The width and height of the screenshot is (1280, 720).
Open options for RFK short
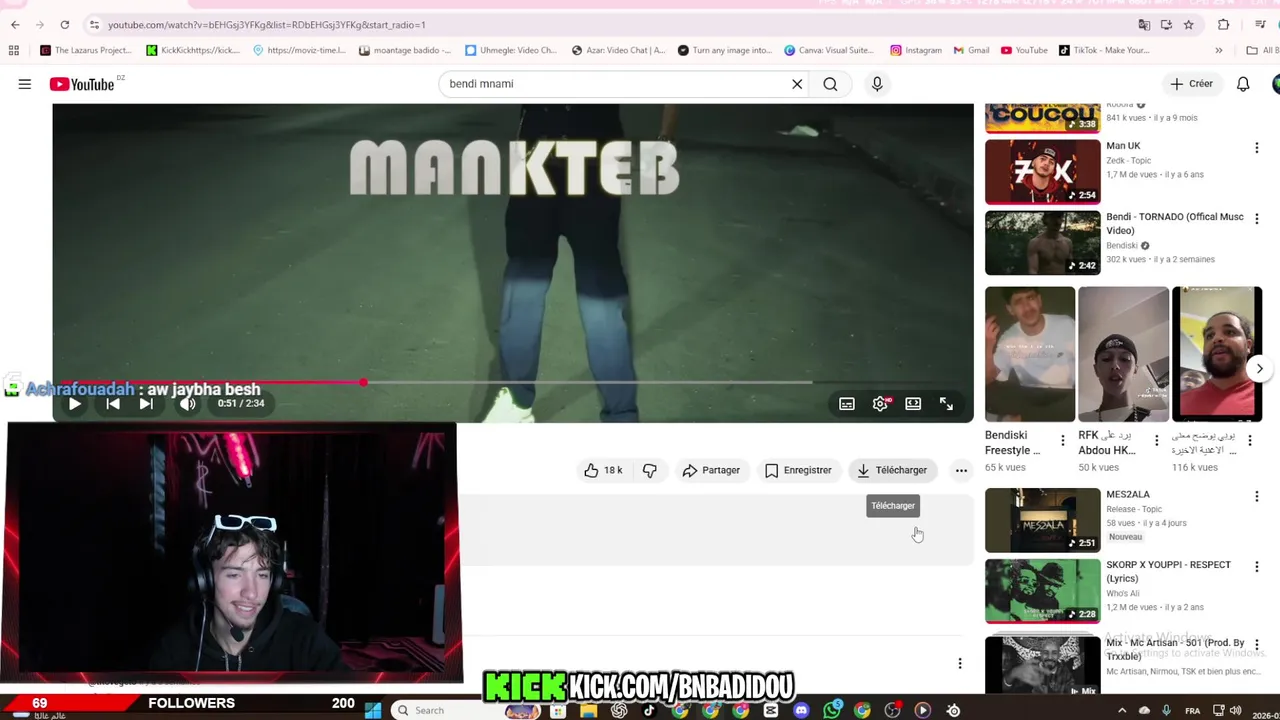tap(1156, 440)
